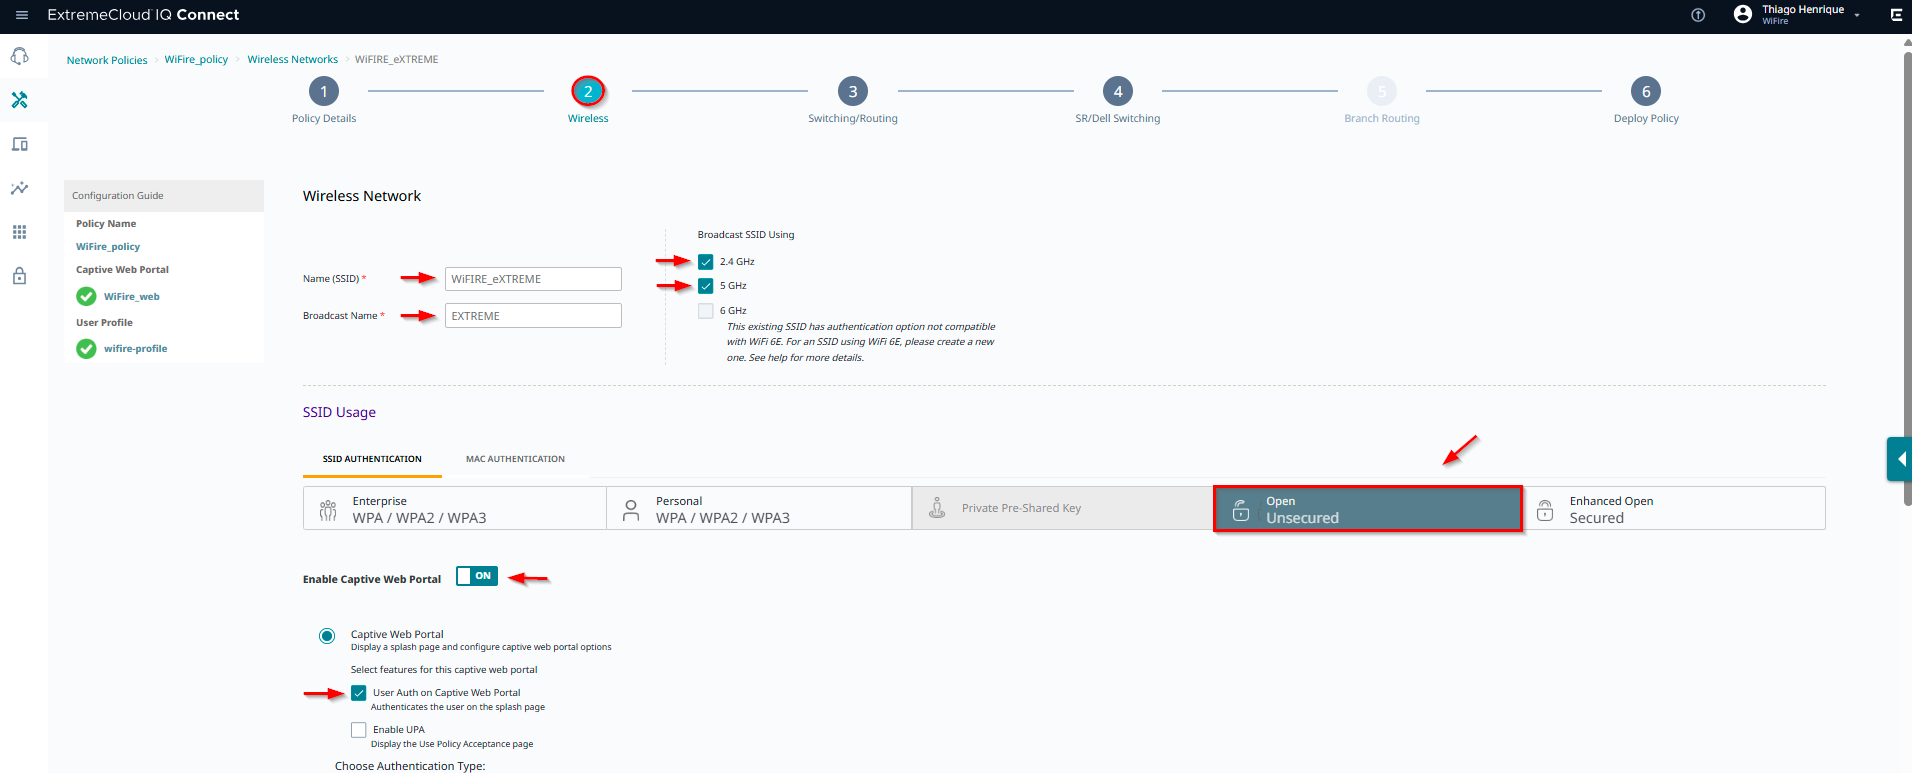1912x773 pixels.
Task: Select Enterprise WPA / WPA2 / WPA3 option
Action: click(x=455, y=508)
